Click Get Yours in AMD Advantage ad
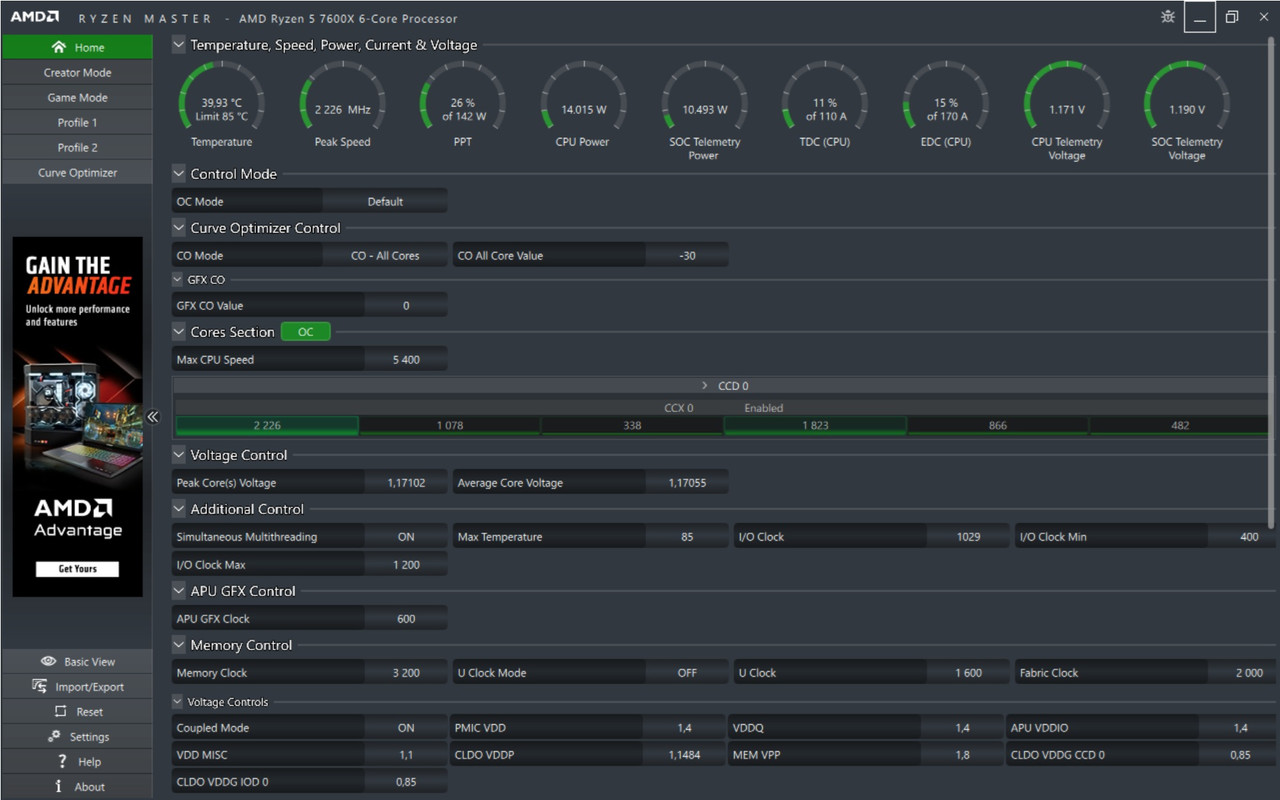This screenshot has width=1280, height=800. coord(77,569)
